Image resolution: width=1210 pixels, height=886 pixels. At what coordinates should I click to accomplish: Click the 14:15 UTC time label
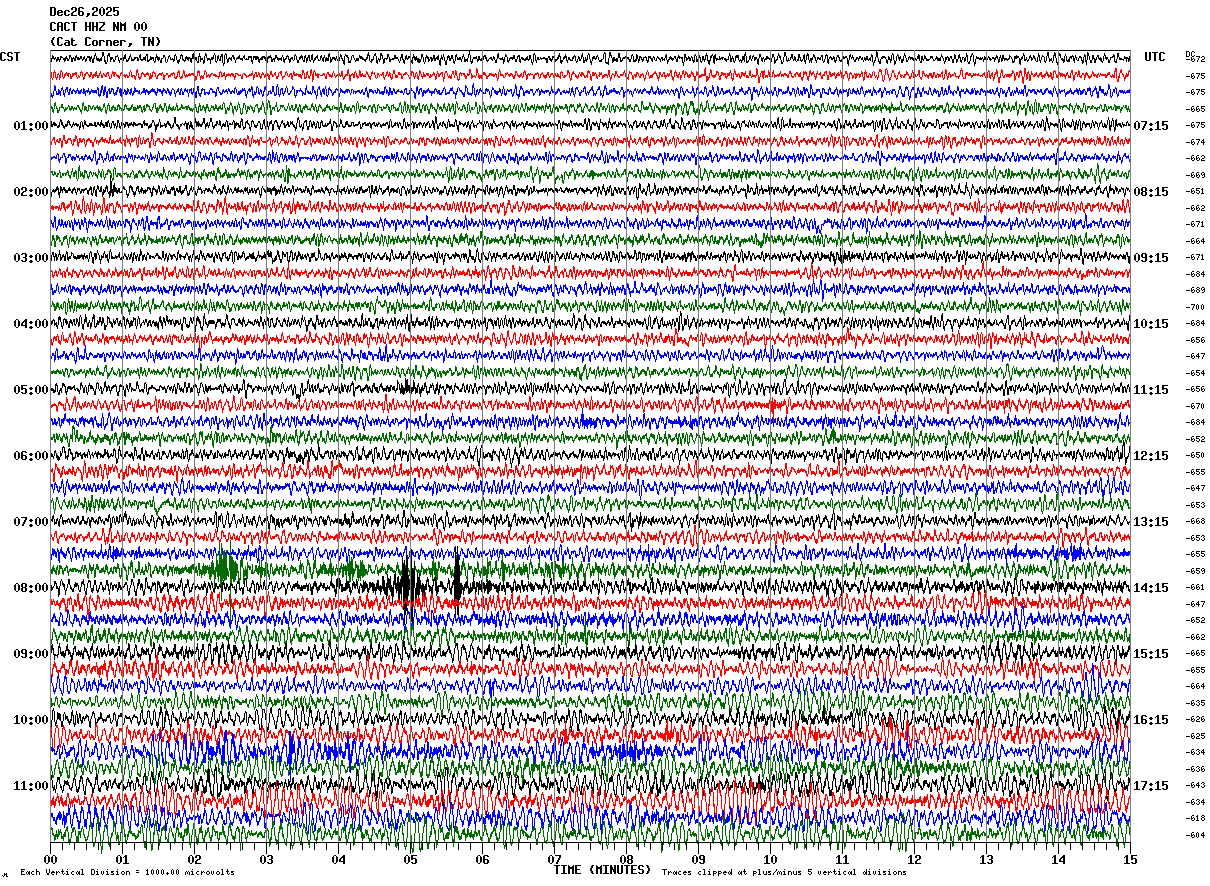tap(1151, 588)
